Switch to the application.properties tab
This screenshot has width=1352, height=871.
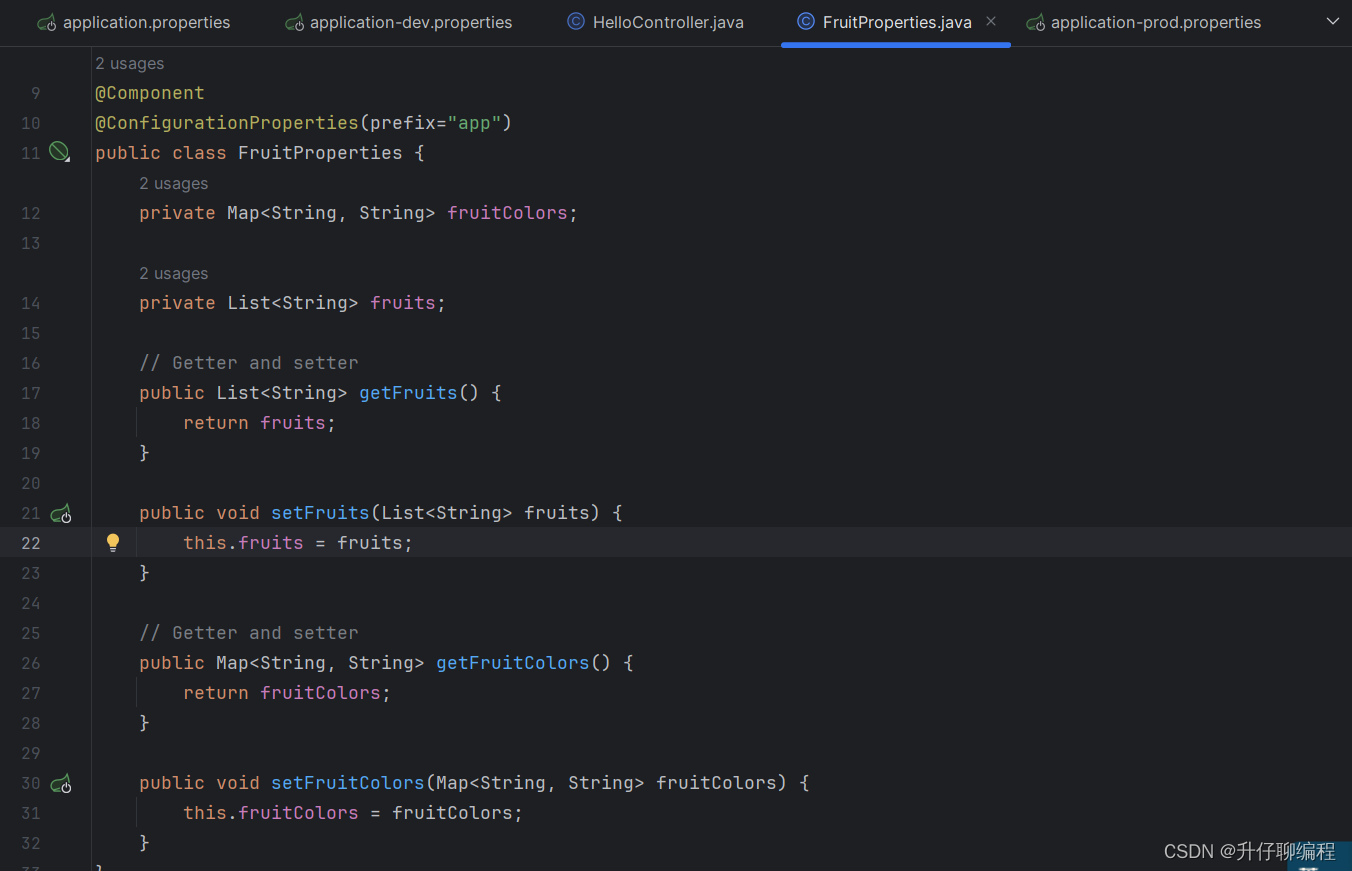tap(134, 22)
